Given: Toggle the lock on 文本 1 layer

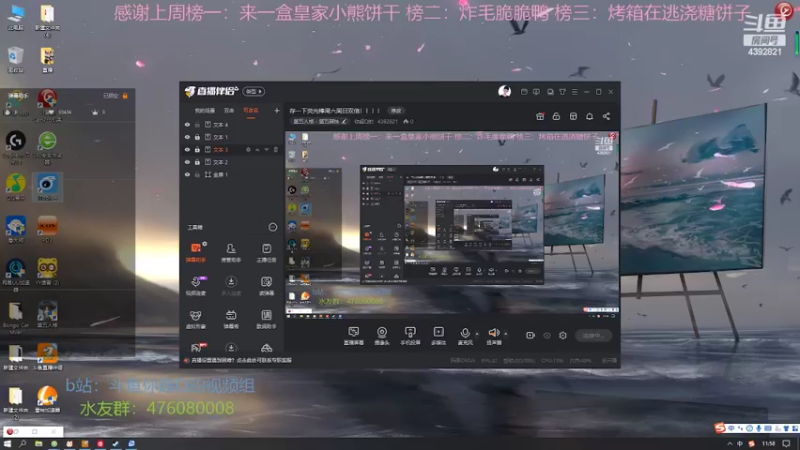Looking at the screenshot, I should [x=197, y=137].
